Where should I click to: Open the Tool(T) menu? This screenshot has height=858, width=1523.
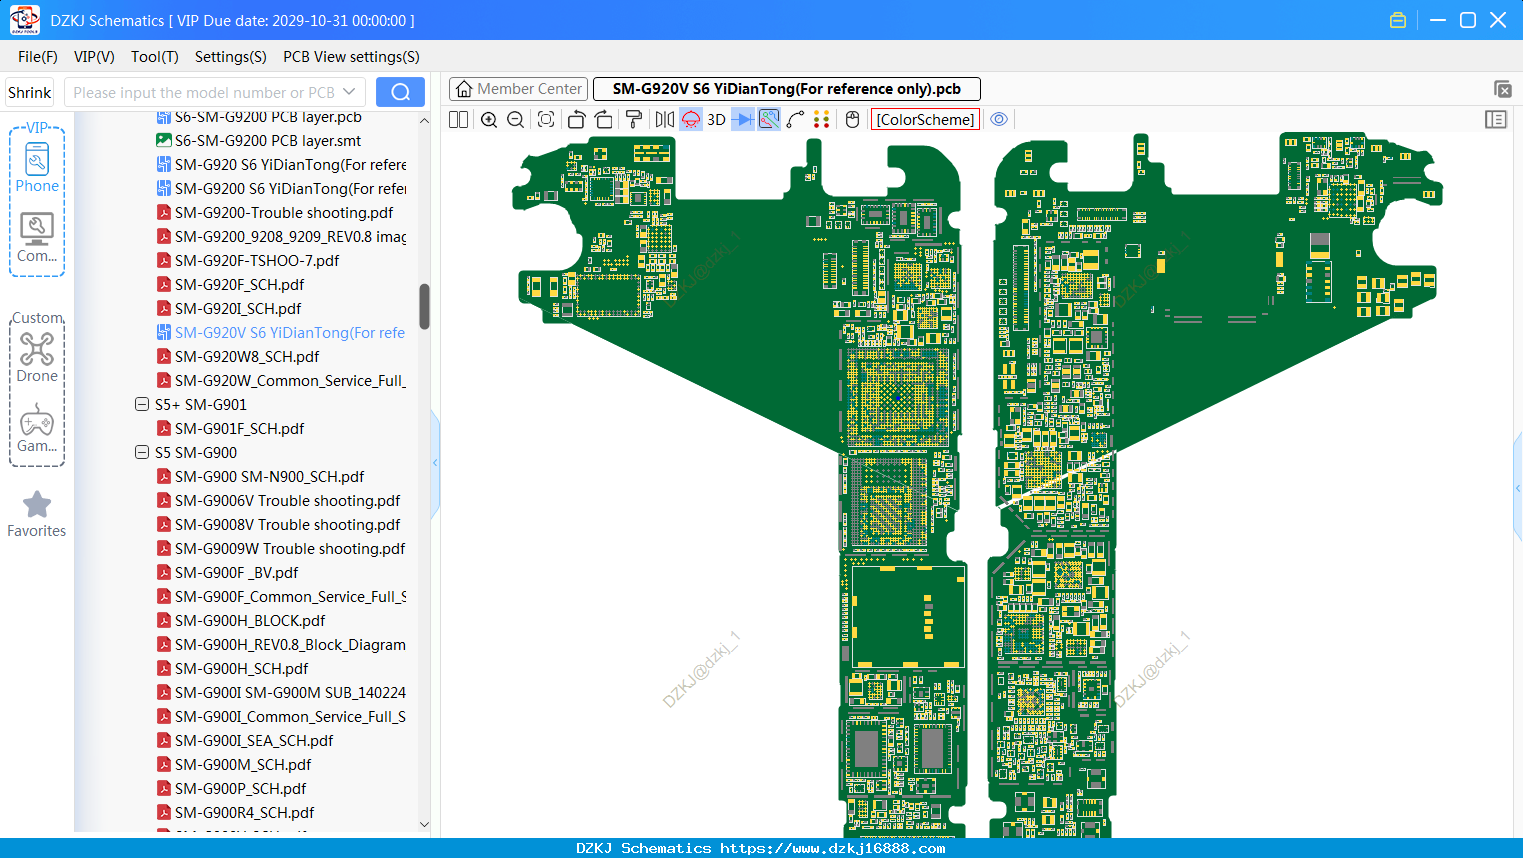(x=155, y=57)
